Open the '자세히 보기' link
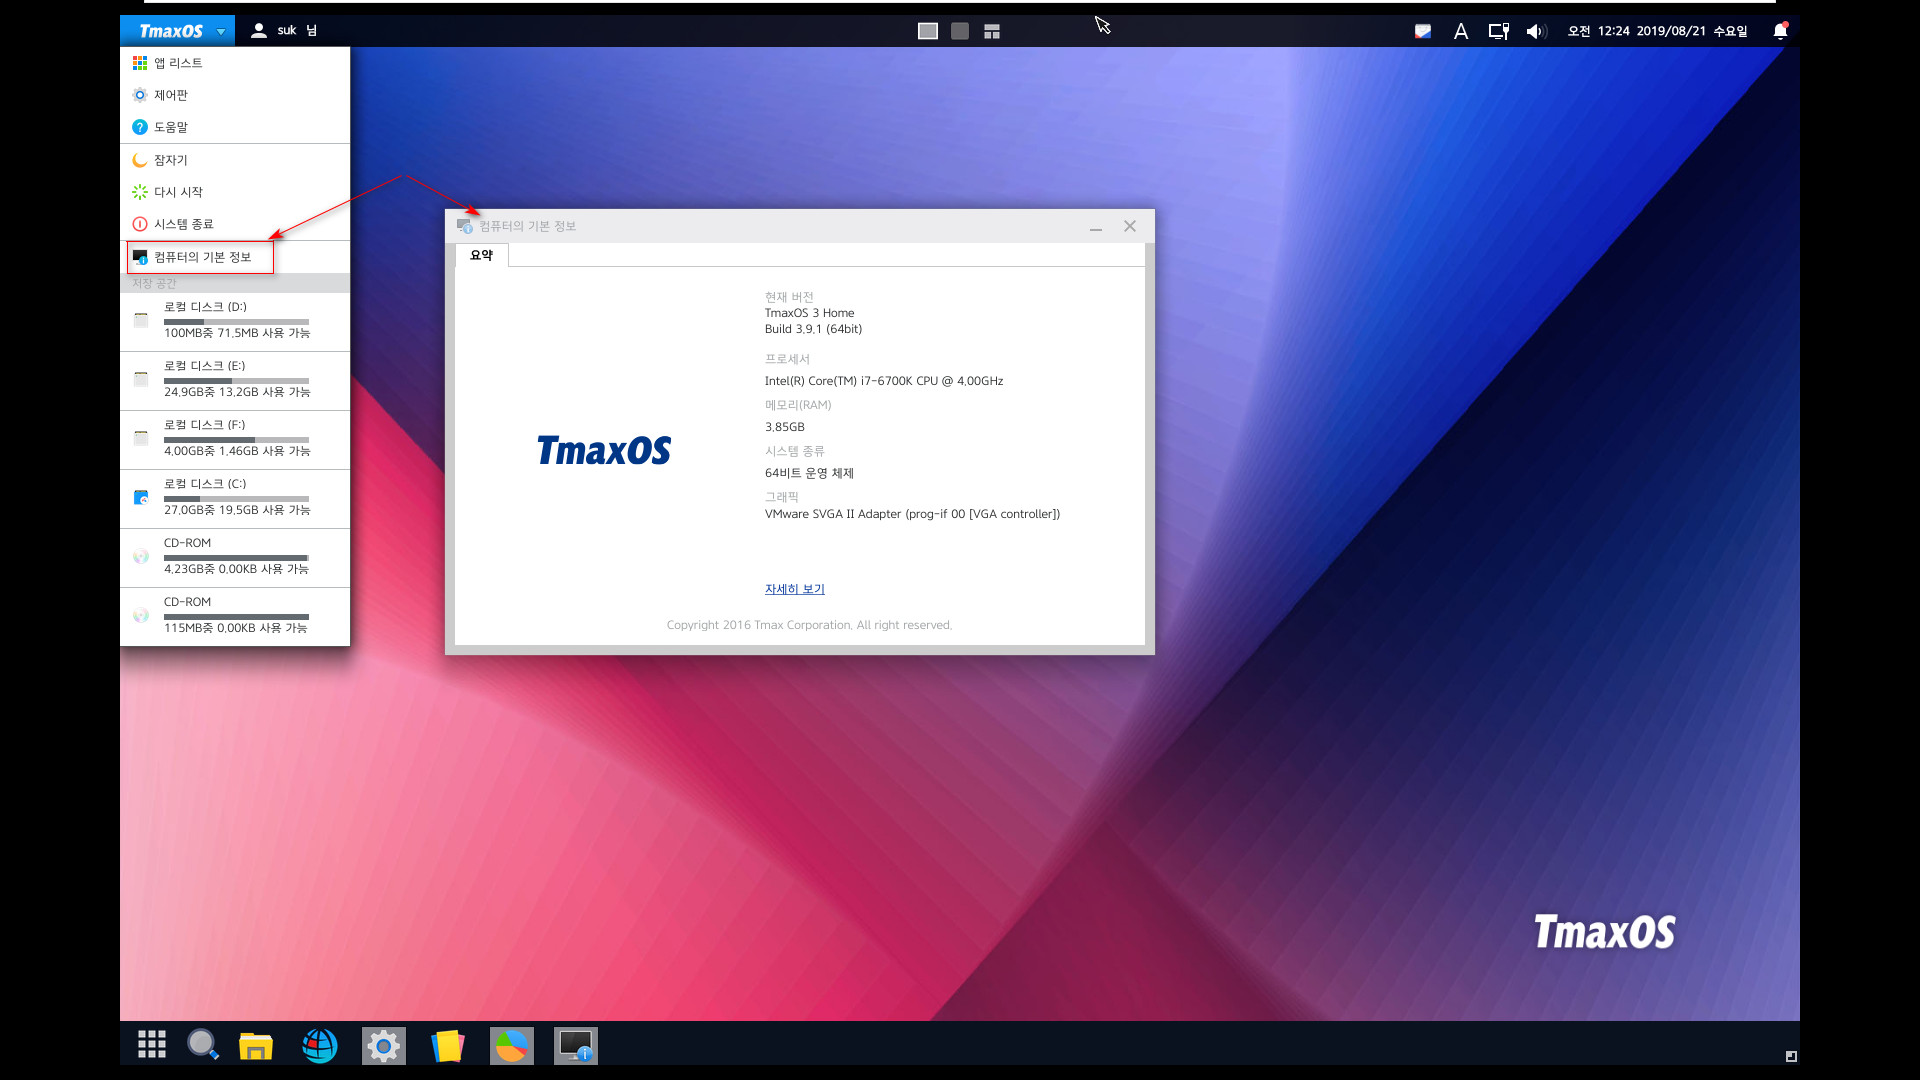This screenshot has width=1920, height=1080. 795,589
